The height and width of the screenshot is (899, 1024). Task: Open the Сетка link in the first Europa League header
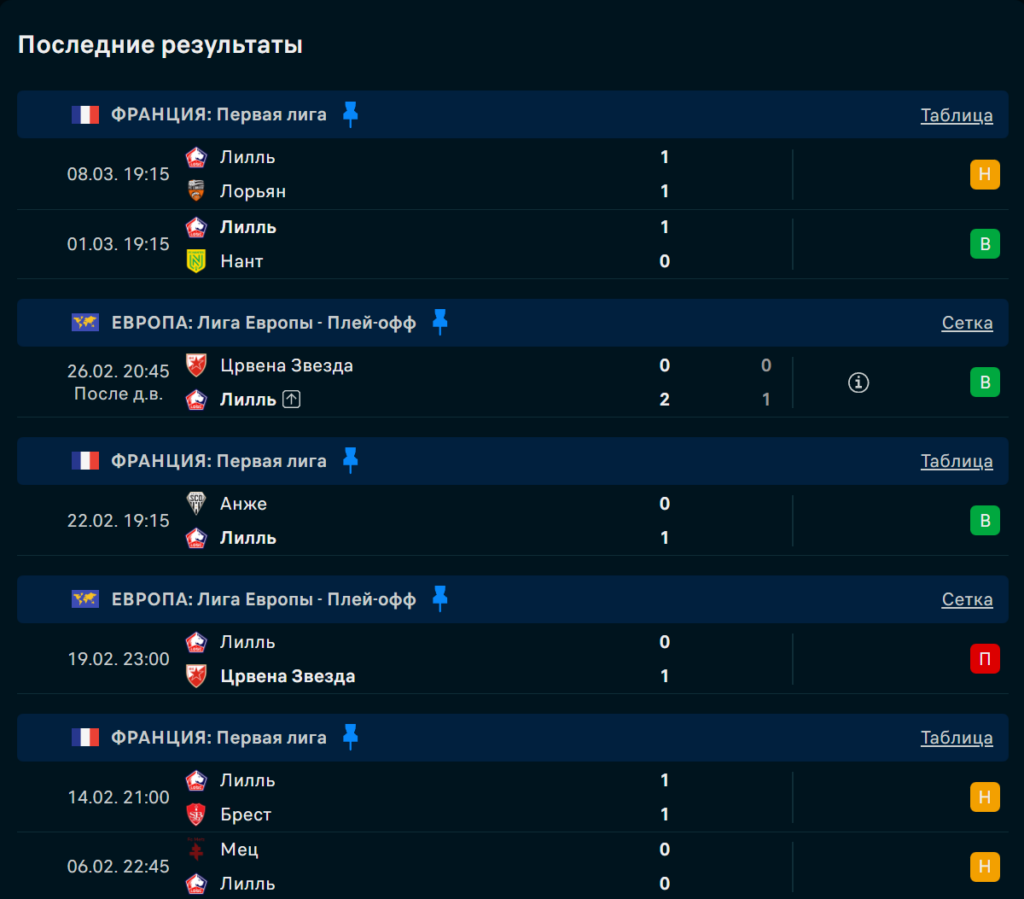[967, 323]
